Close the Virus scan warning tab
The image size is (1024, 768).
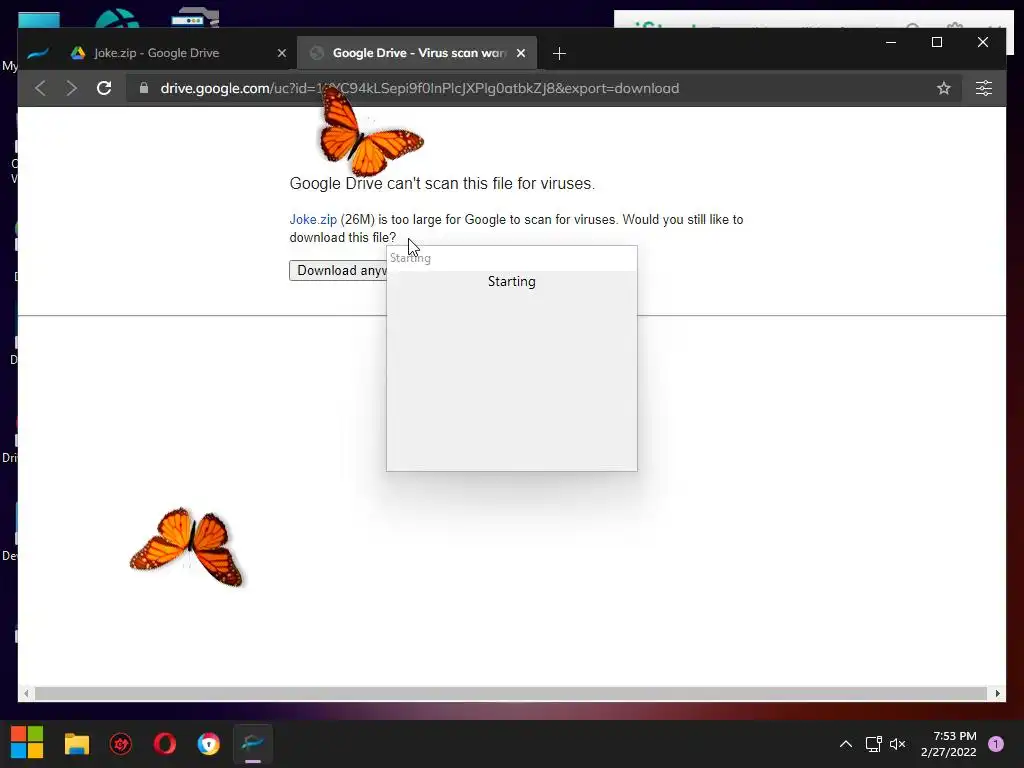point(520,54)
